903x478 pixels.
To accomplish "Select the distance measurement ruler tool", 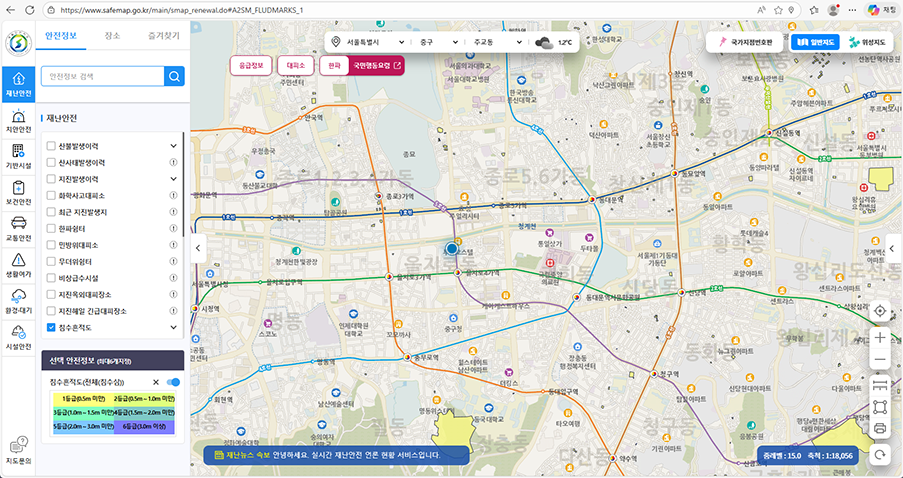I will pos(880,384).
